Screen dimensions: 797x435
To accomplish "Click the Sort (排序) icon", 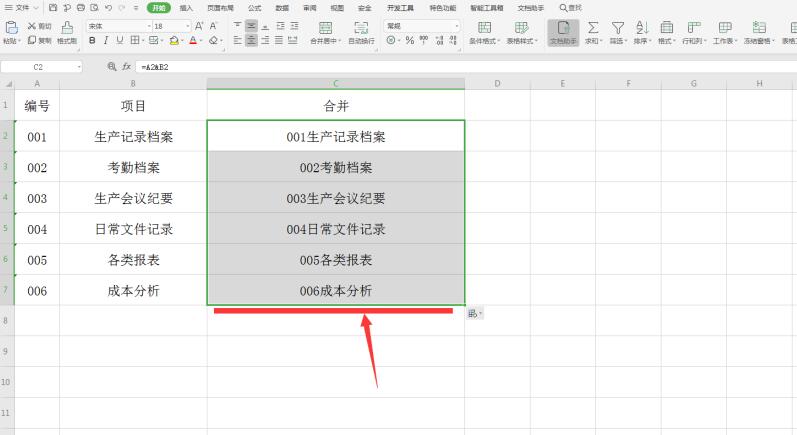I will 642,27.
